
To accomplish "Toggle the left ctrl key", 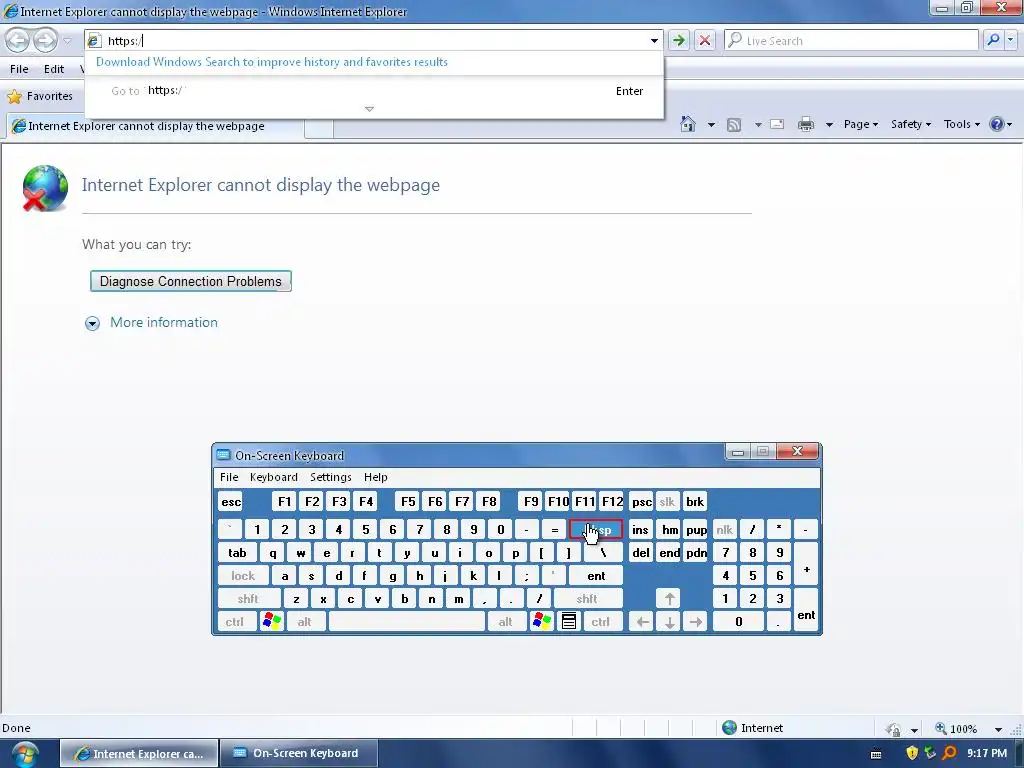I will point(235,622).
